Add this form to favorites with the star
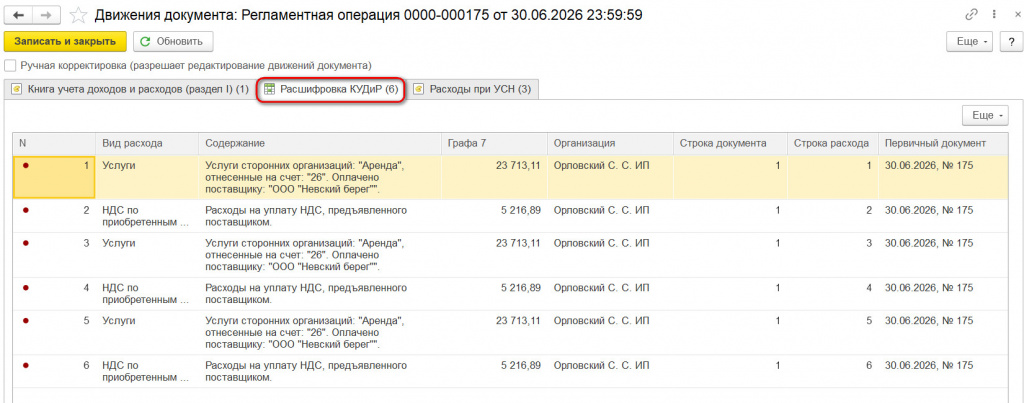Image resolution: width=1024 pixels, height=403 pixels. tap(78, 14)
